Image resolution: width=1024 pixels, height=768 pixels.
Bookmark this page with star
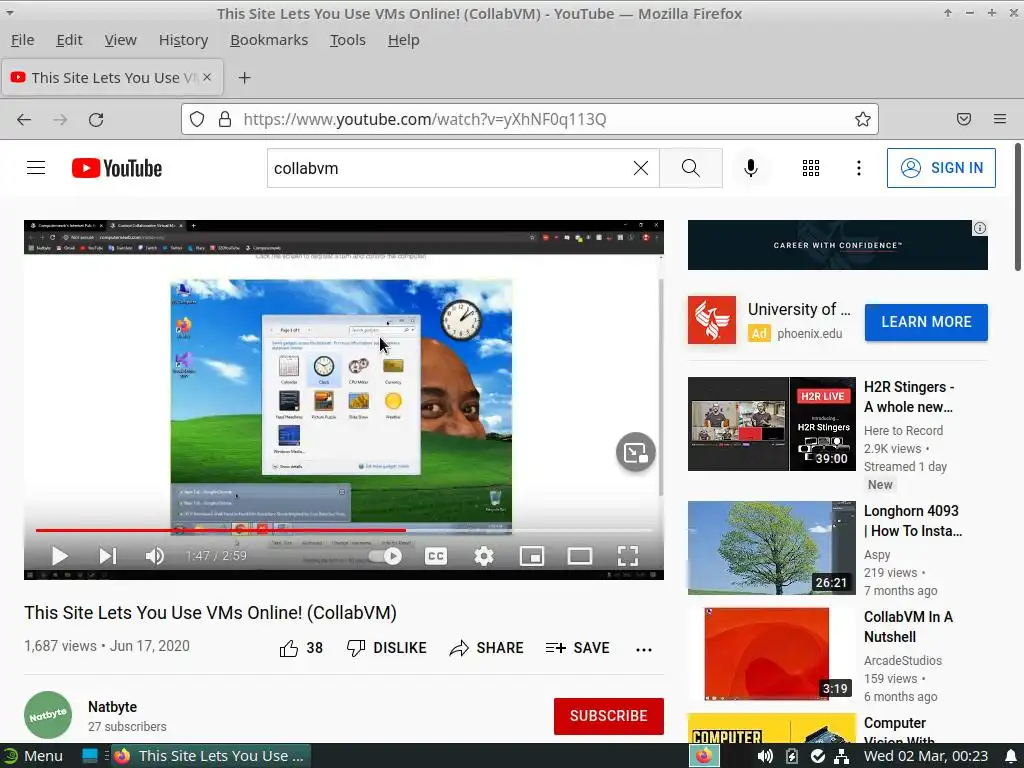click(x=862, y=119)
